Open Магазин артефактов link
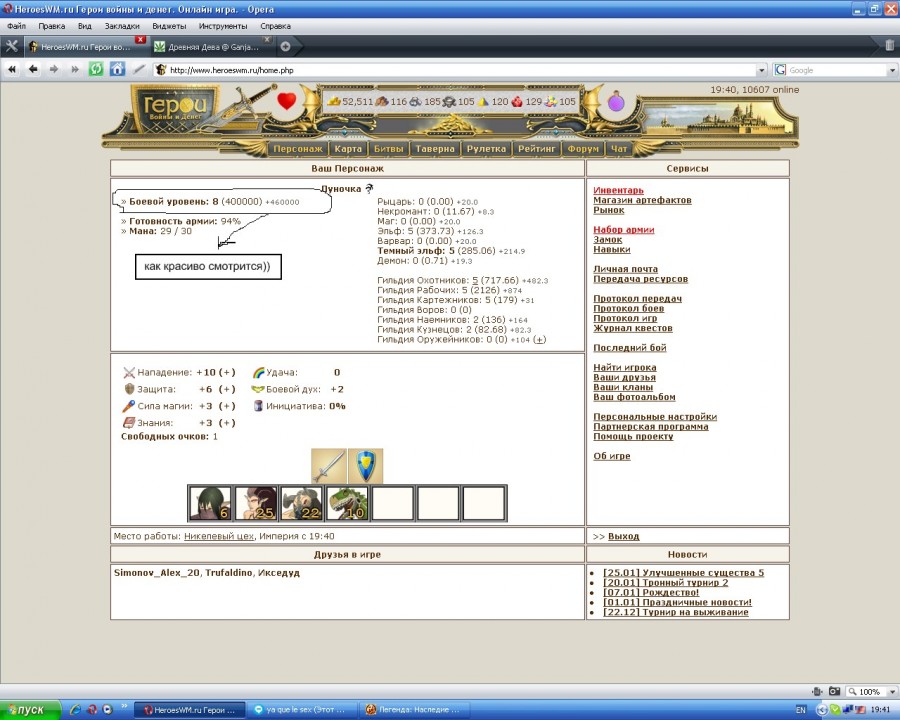The height and width of the screenshot is (720, 900). pyautogui.click(x=642, y=200)
